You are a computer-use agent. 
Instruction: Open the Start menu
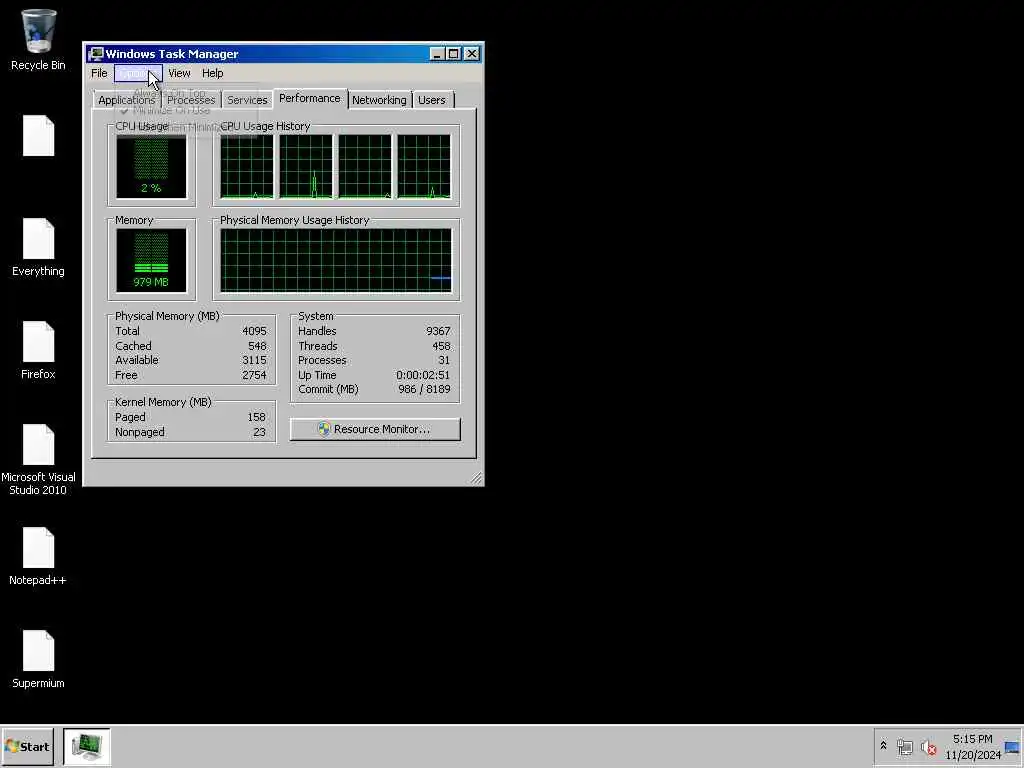click(27, 746)
